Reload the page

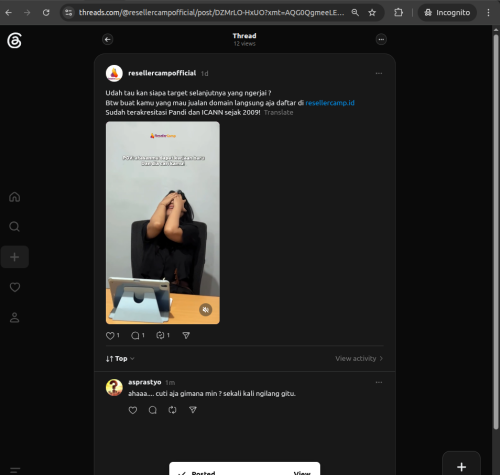click(46, 13)
